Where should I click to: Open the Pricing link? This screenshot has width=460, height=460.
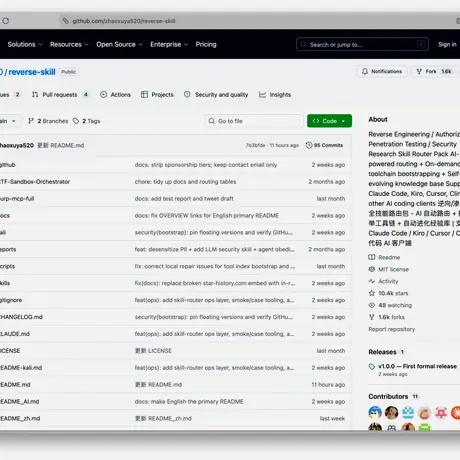click(x=206, y=44)
